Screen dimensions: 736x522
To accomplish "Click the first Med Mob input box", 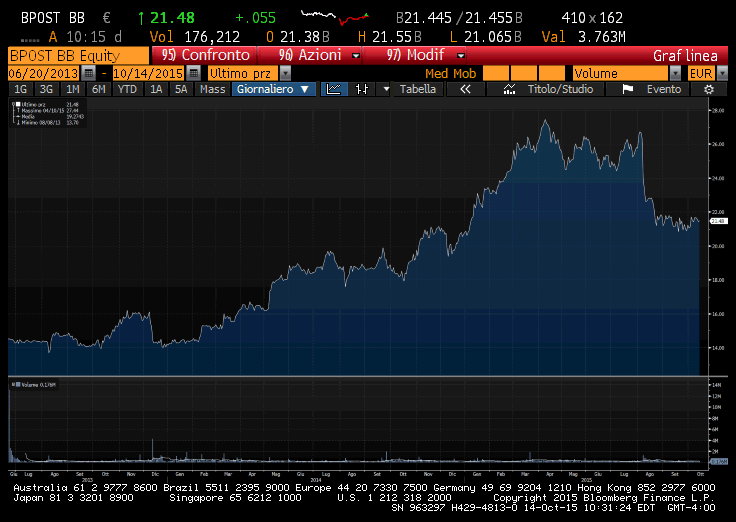I will tap(496, 73).
